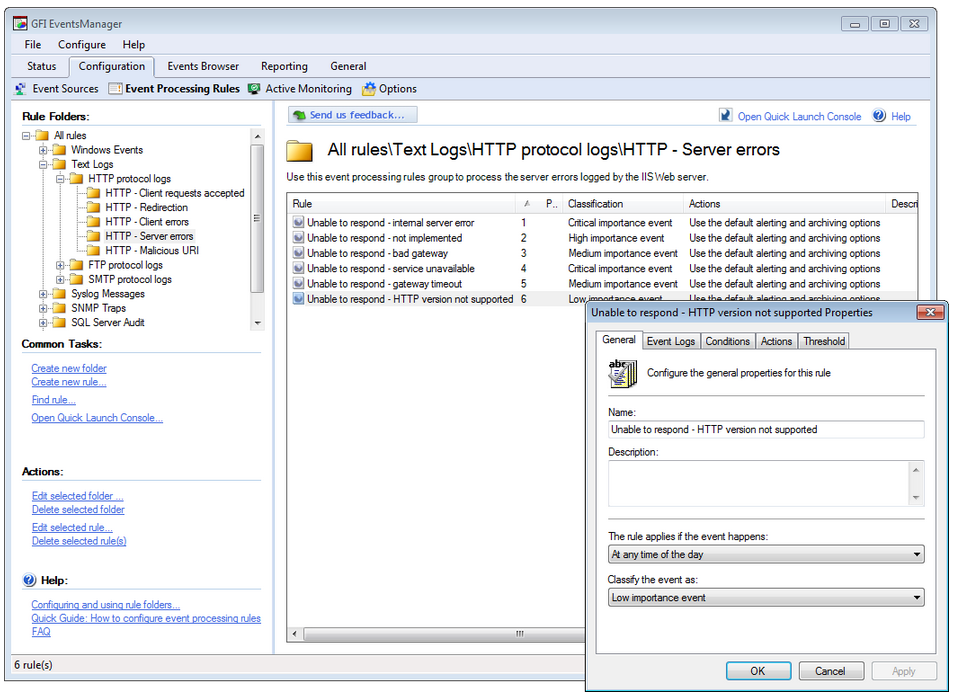Collapse the HTTP protocol logs node
953x695 pixels.
tap(60, 179)
